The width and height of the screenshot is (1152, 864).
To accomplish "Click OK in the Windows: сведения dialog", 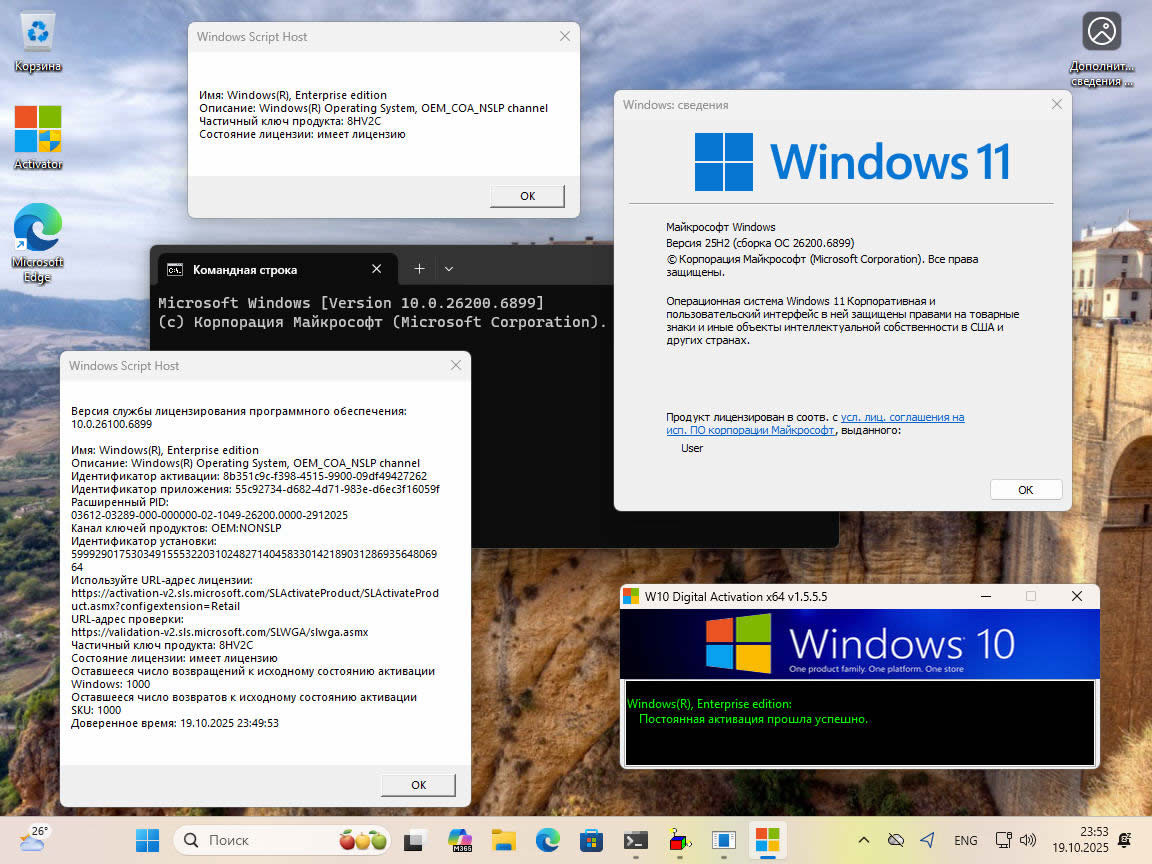I will (x=1026, y=490).
